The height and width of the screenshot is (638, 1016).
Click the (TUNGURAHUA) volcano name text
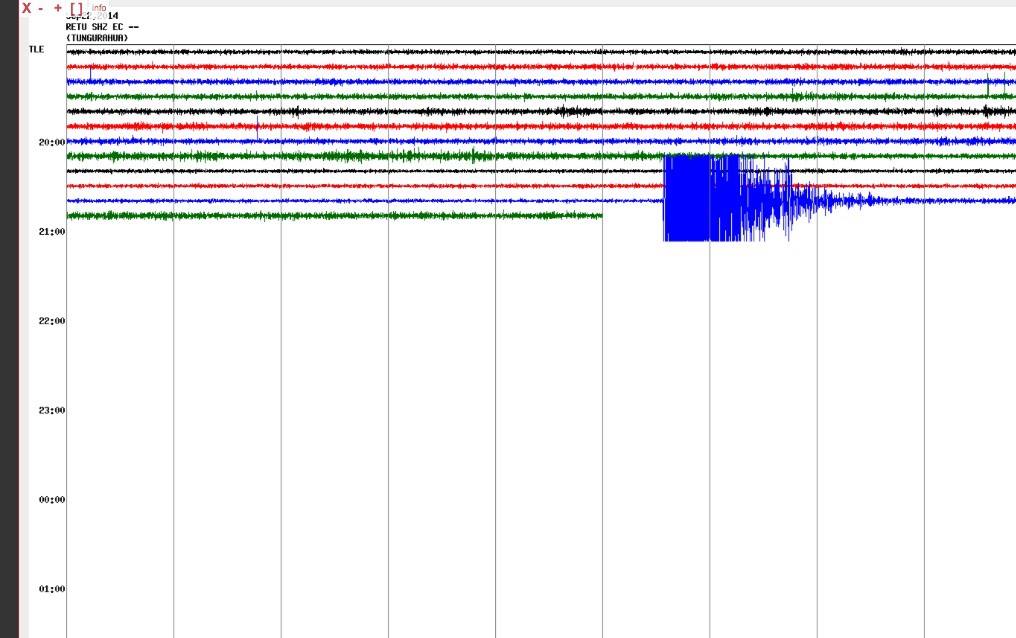click(x=97, y=38)
